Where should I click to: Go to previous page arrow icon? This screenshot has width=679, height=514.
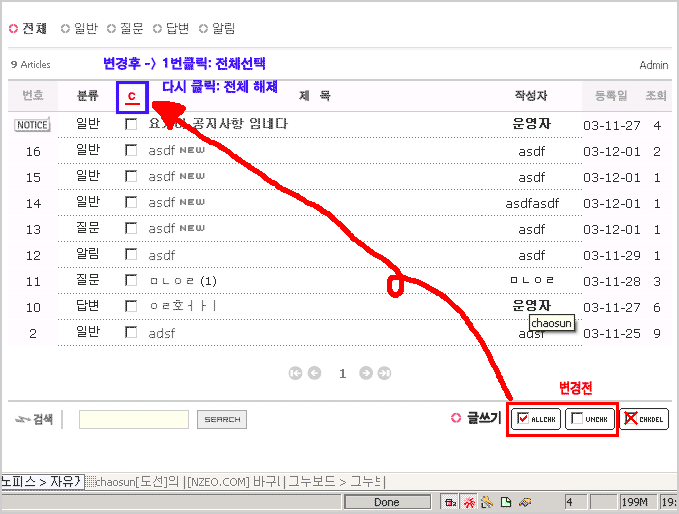314,373
